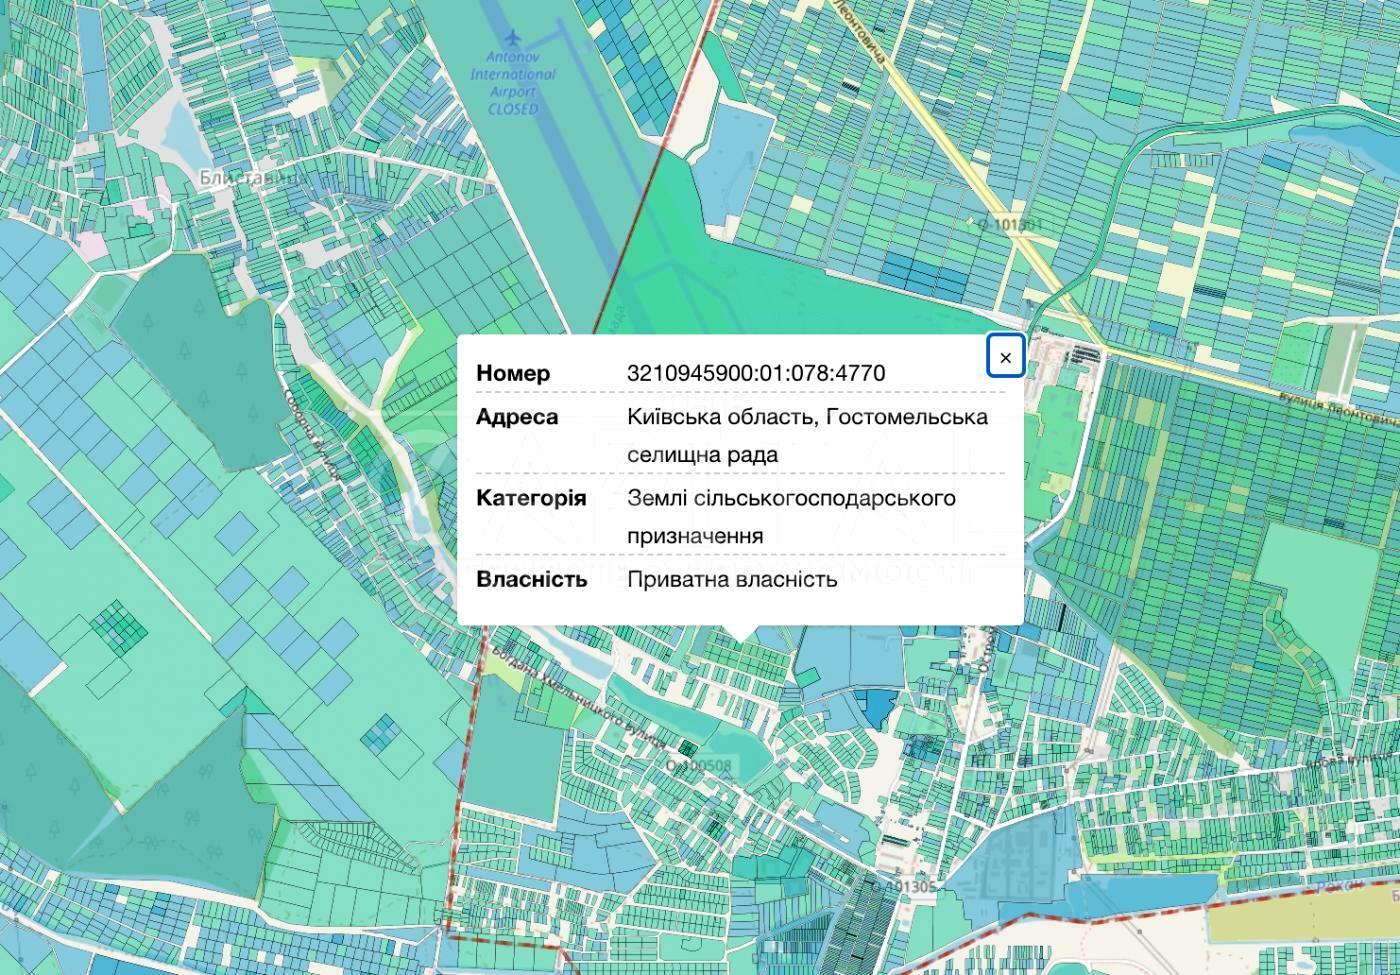Click the airplane icon above Antonov Airport
The height and width of the screenshot is (975, 1400).
click(514, 38)
